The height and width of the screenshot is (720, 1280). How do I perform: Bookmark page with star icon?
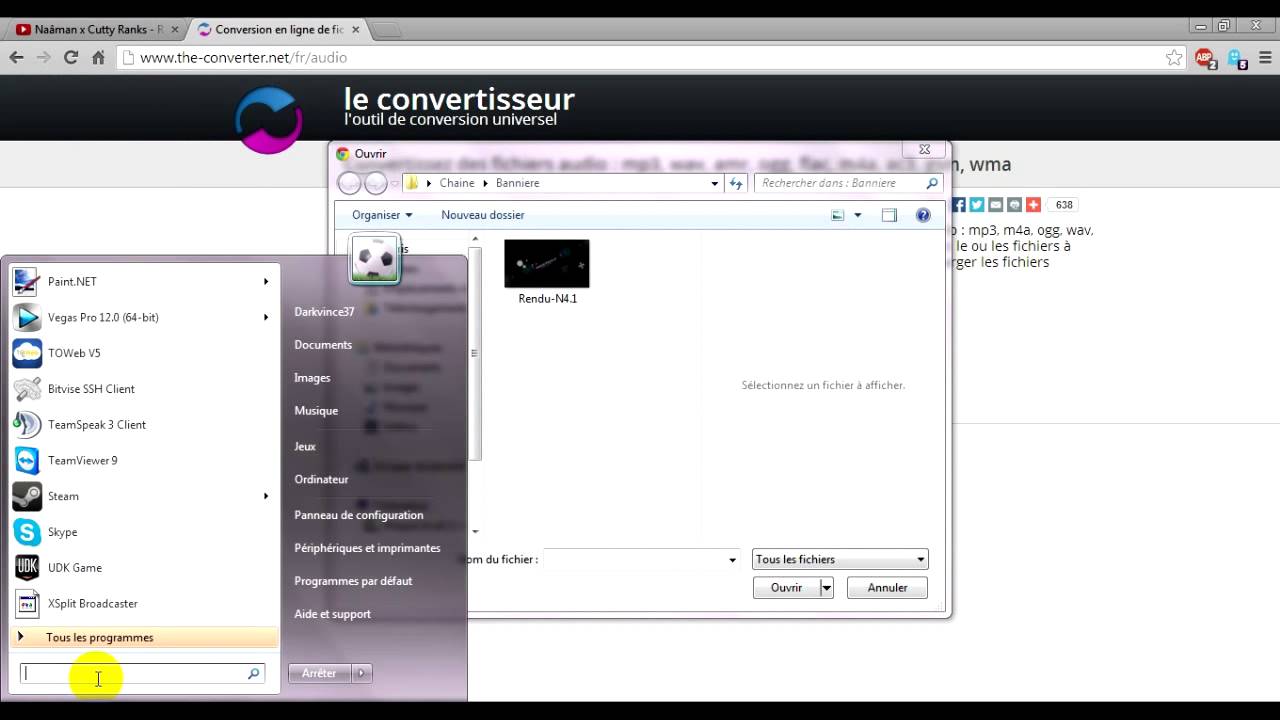point(1174,58)
